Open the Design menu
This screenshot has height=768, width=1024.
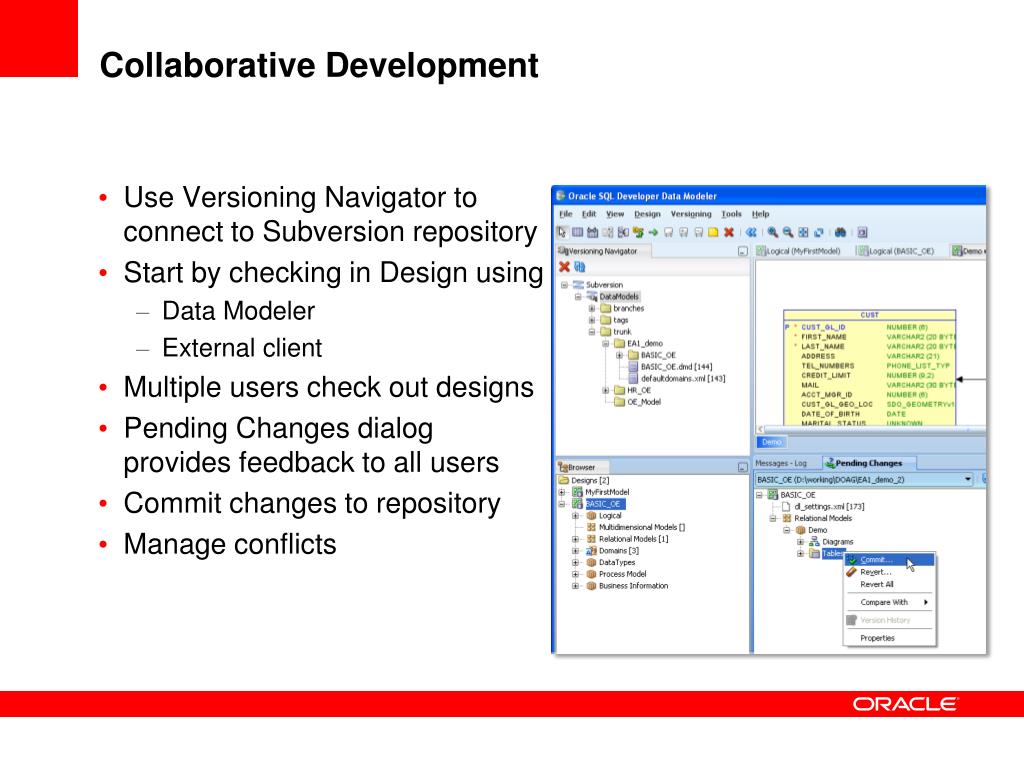click(647, 214)
